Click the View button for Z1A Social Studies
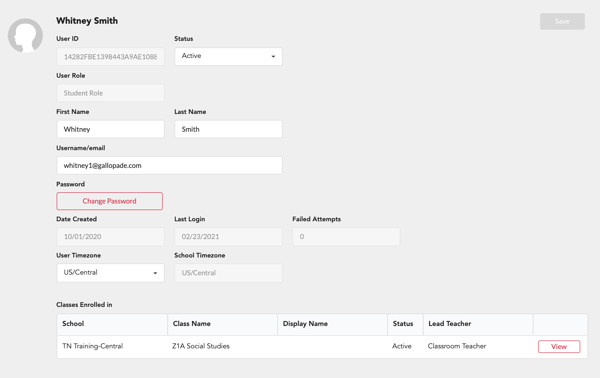This screenshot has width=600, height=378. 559,346
